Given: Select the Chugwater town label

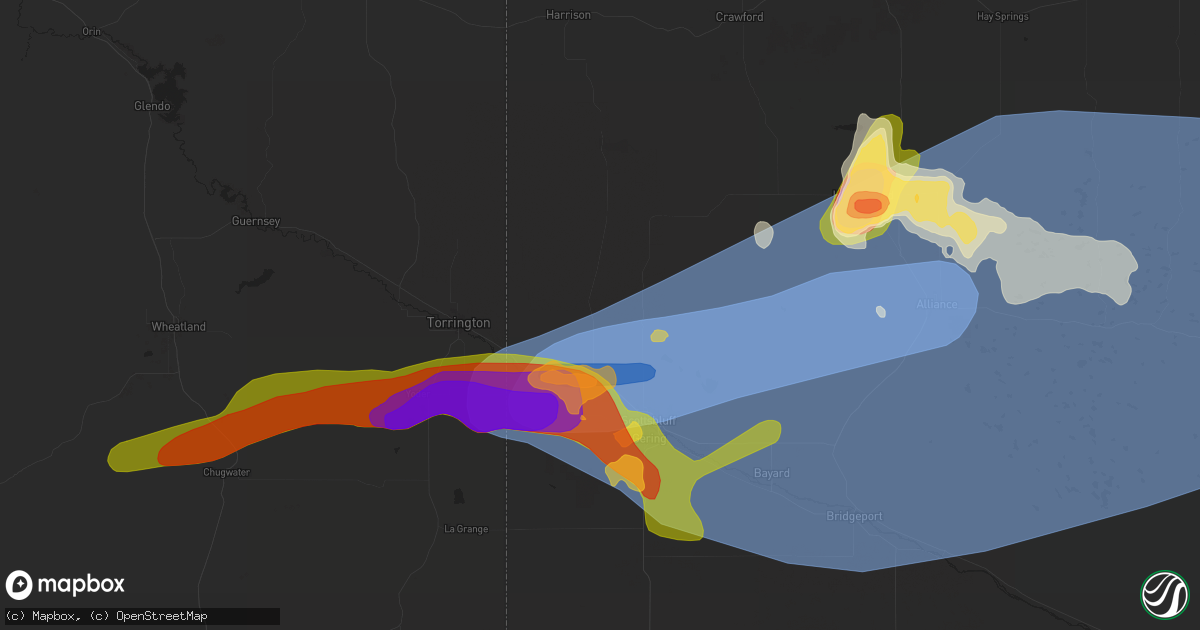Looking at the screenshot, I should point(226,472).
